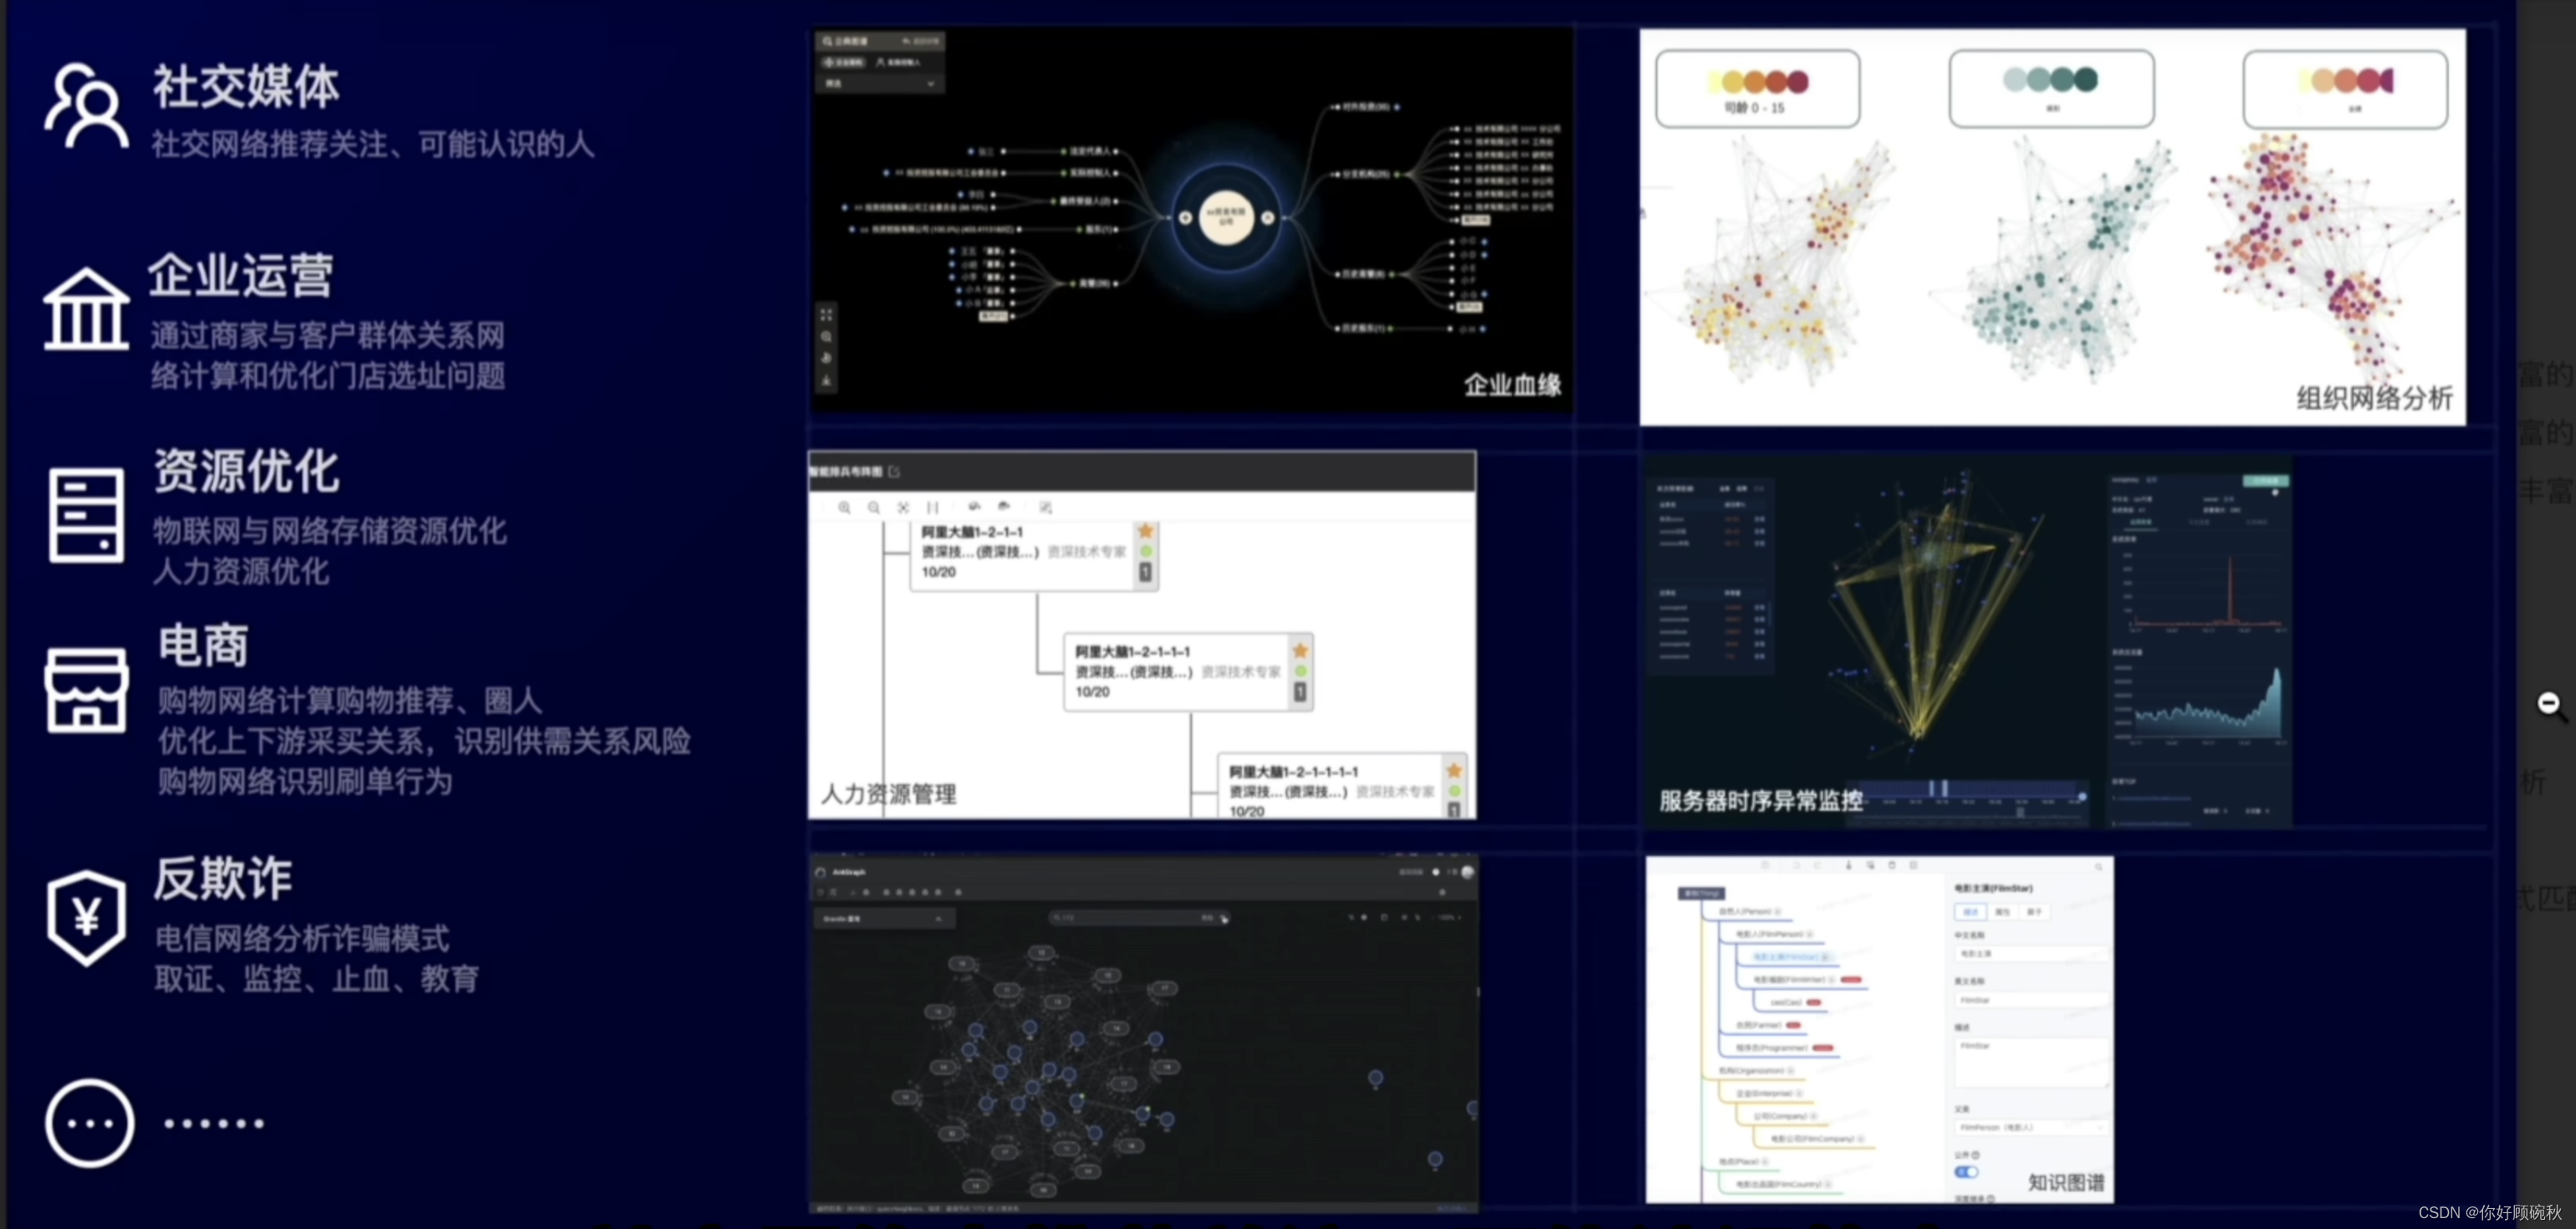
Task: Click the 组织网络分析 caption
Action: click(x=2374, y=398)
